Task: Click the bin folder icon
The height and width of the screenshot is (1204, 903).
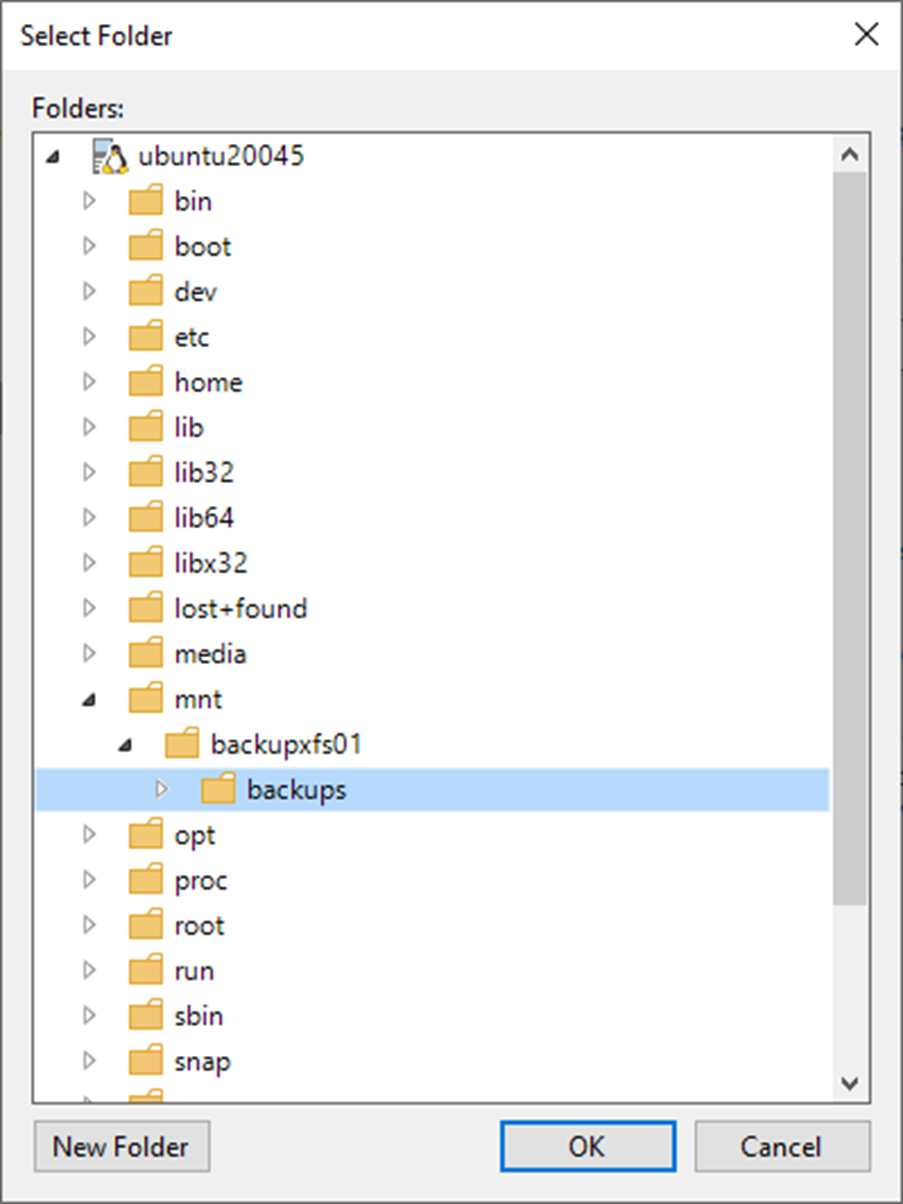Action: (146, 202)
